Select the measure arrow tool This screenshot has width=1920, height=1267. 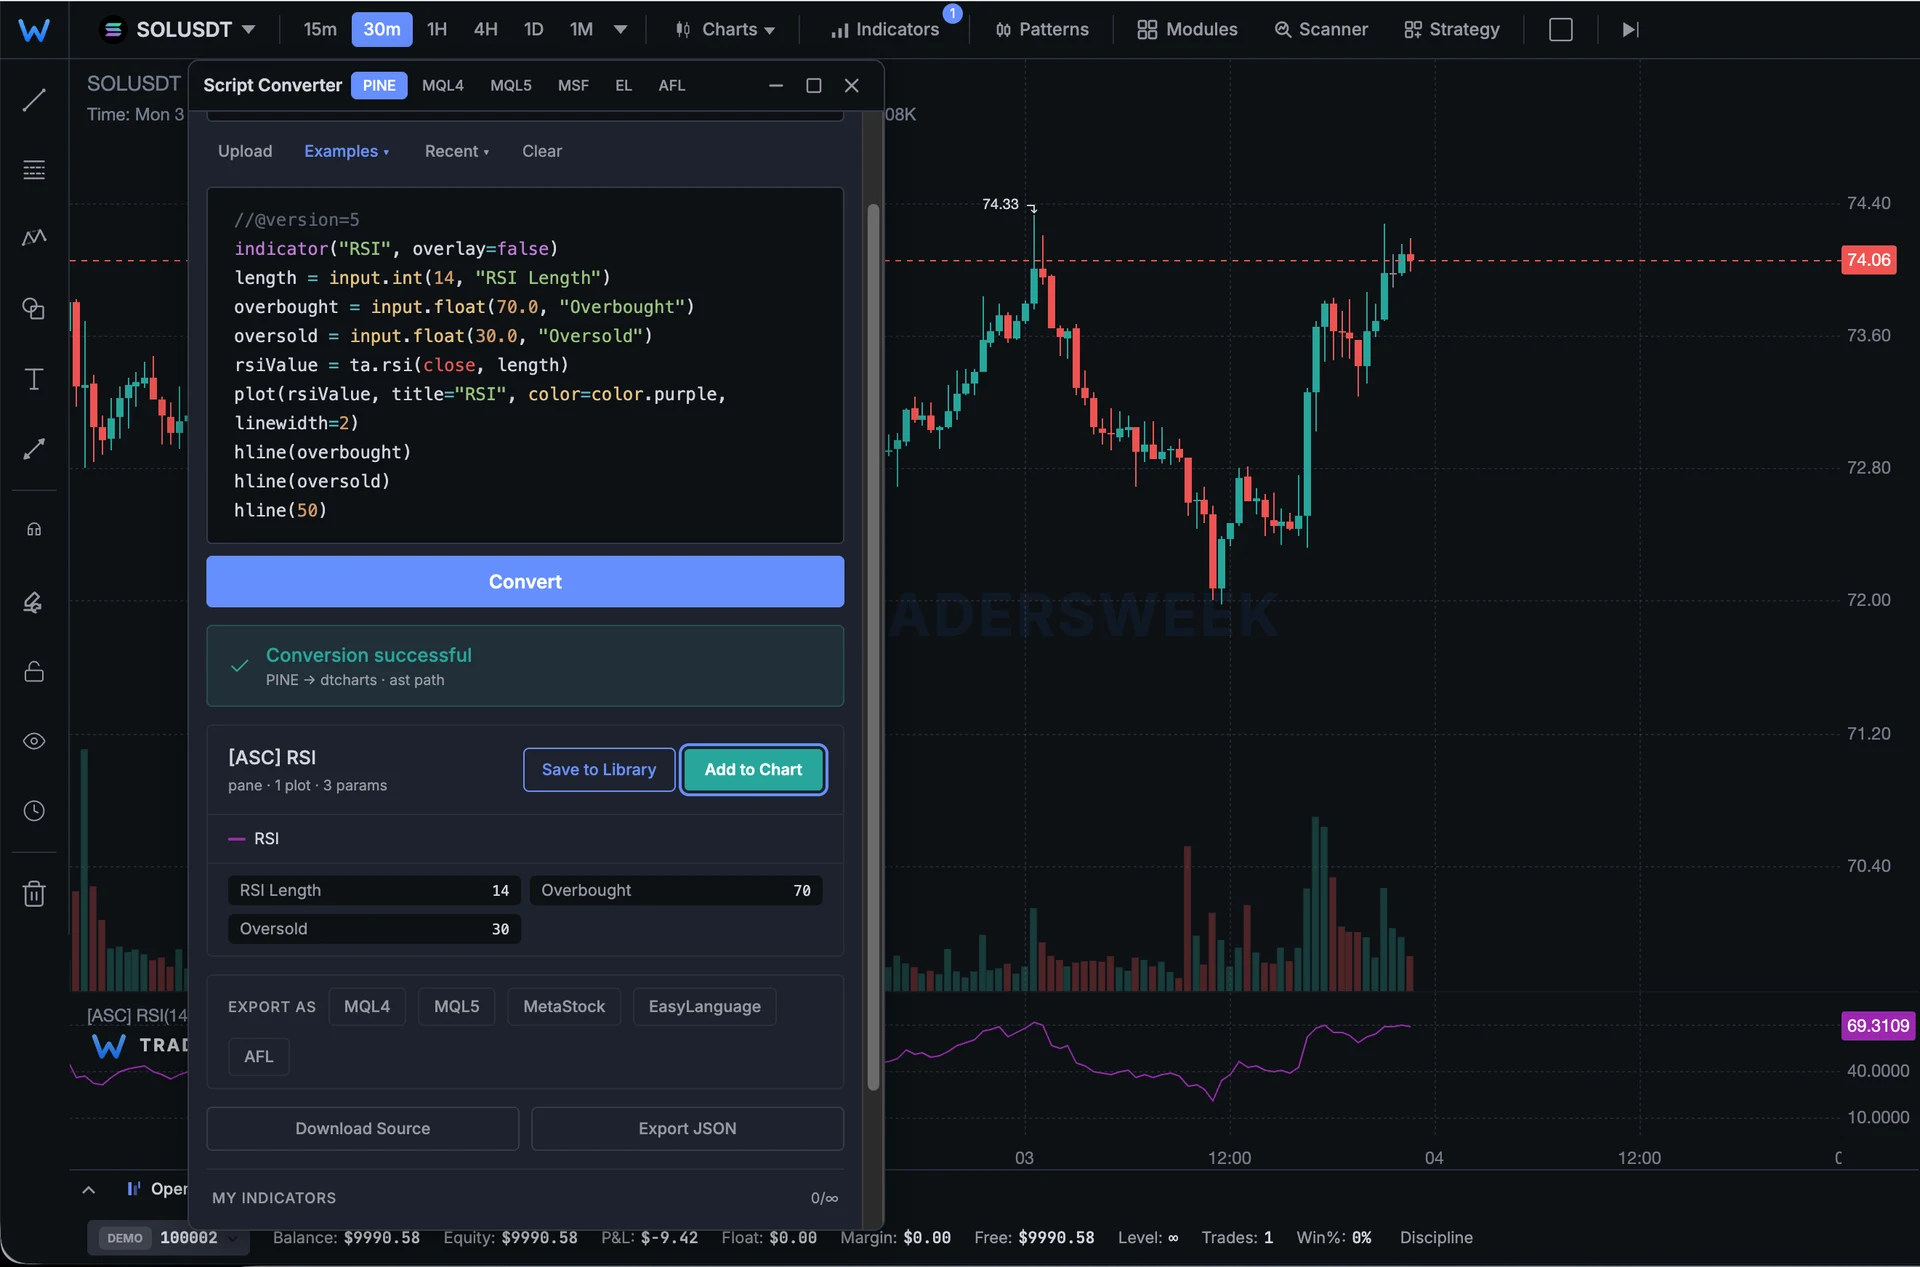pos(34,449)
